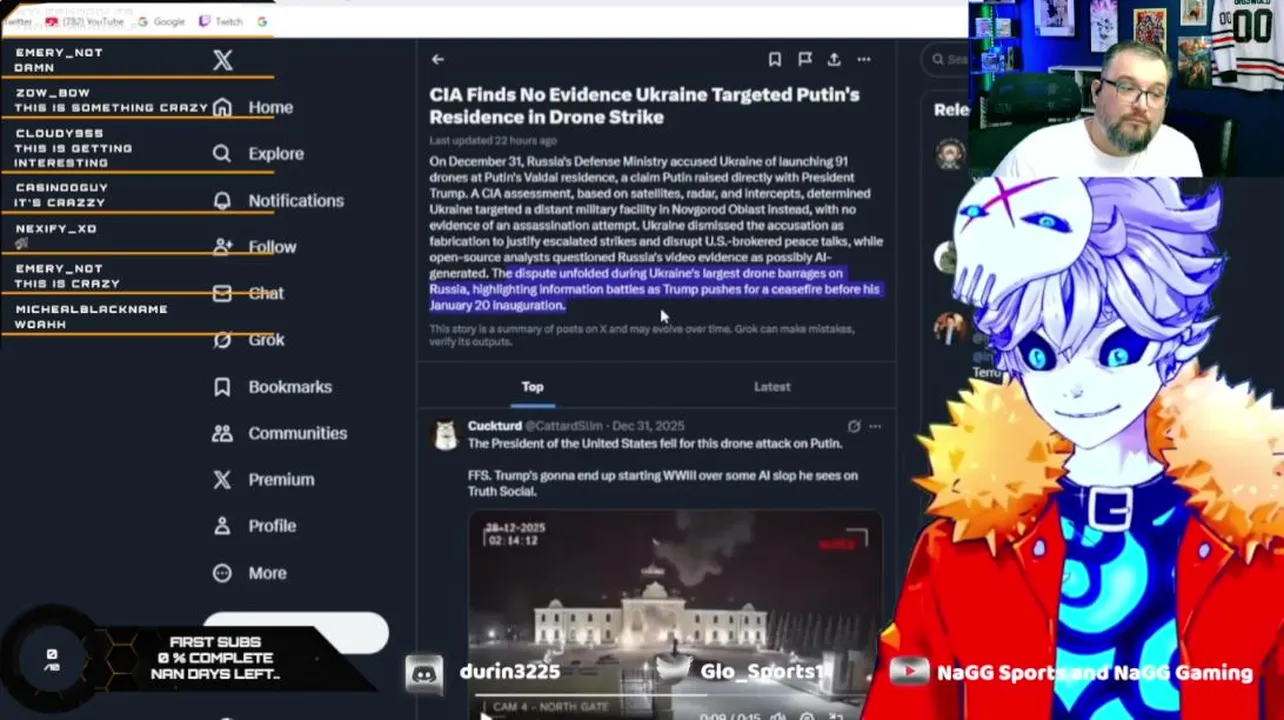Open Chat via the envelope icon
Screen dimensions: 1284x720
pos(222,293)
